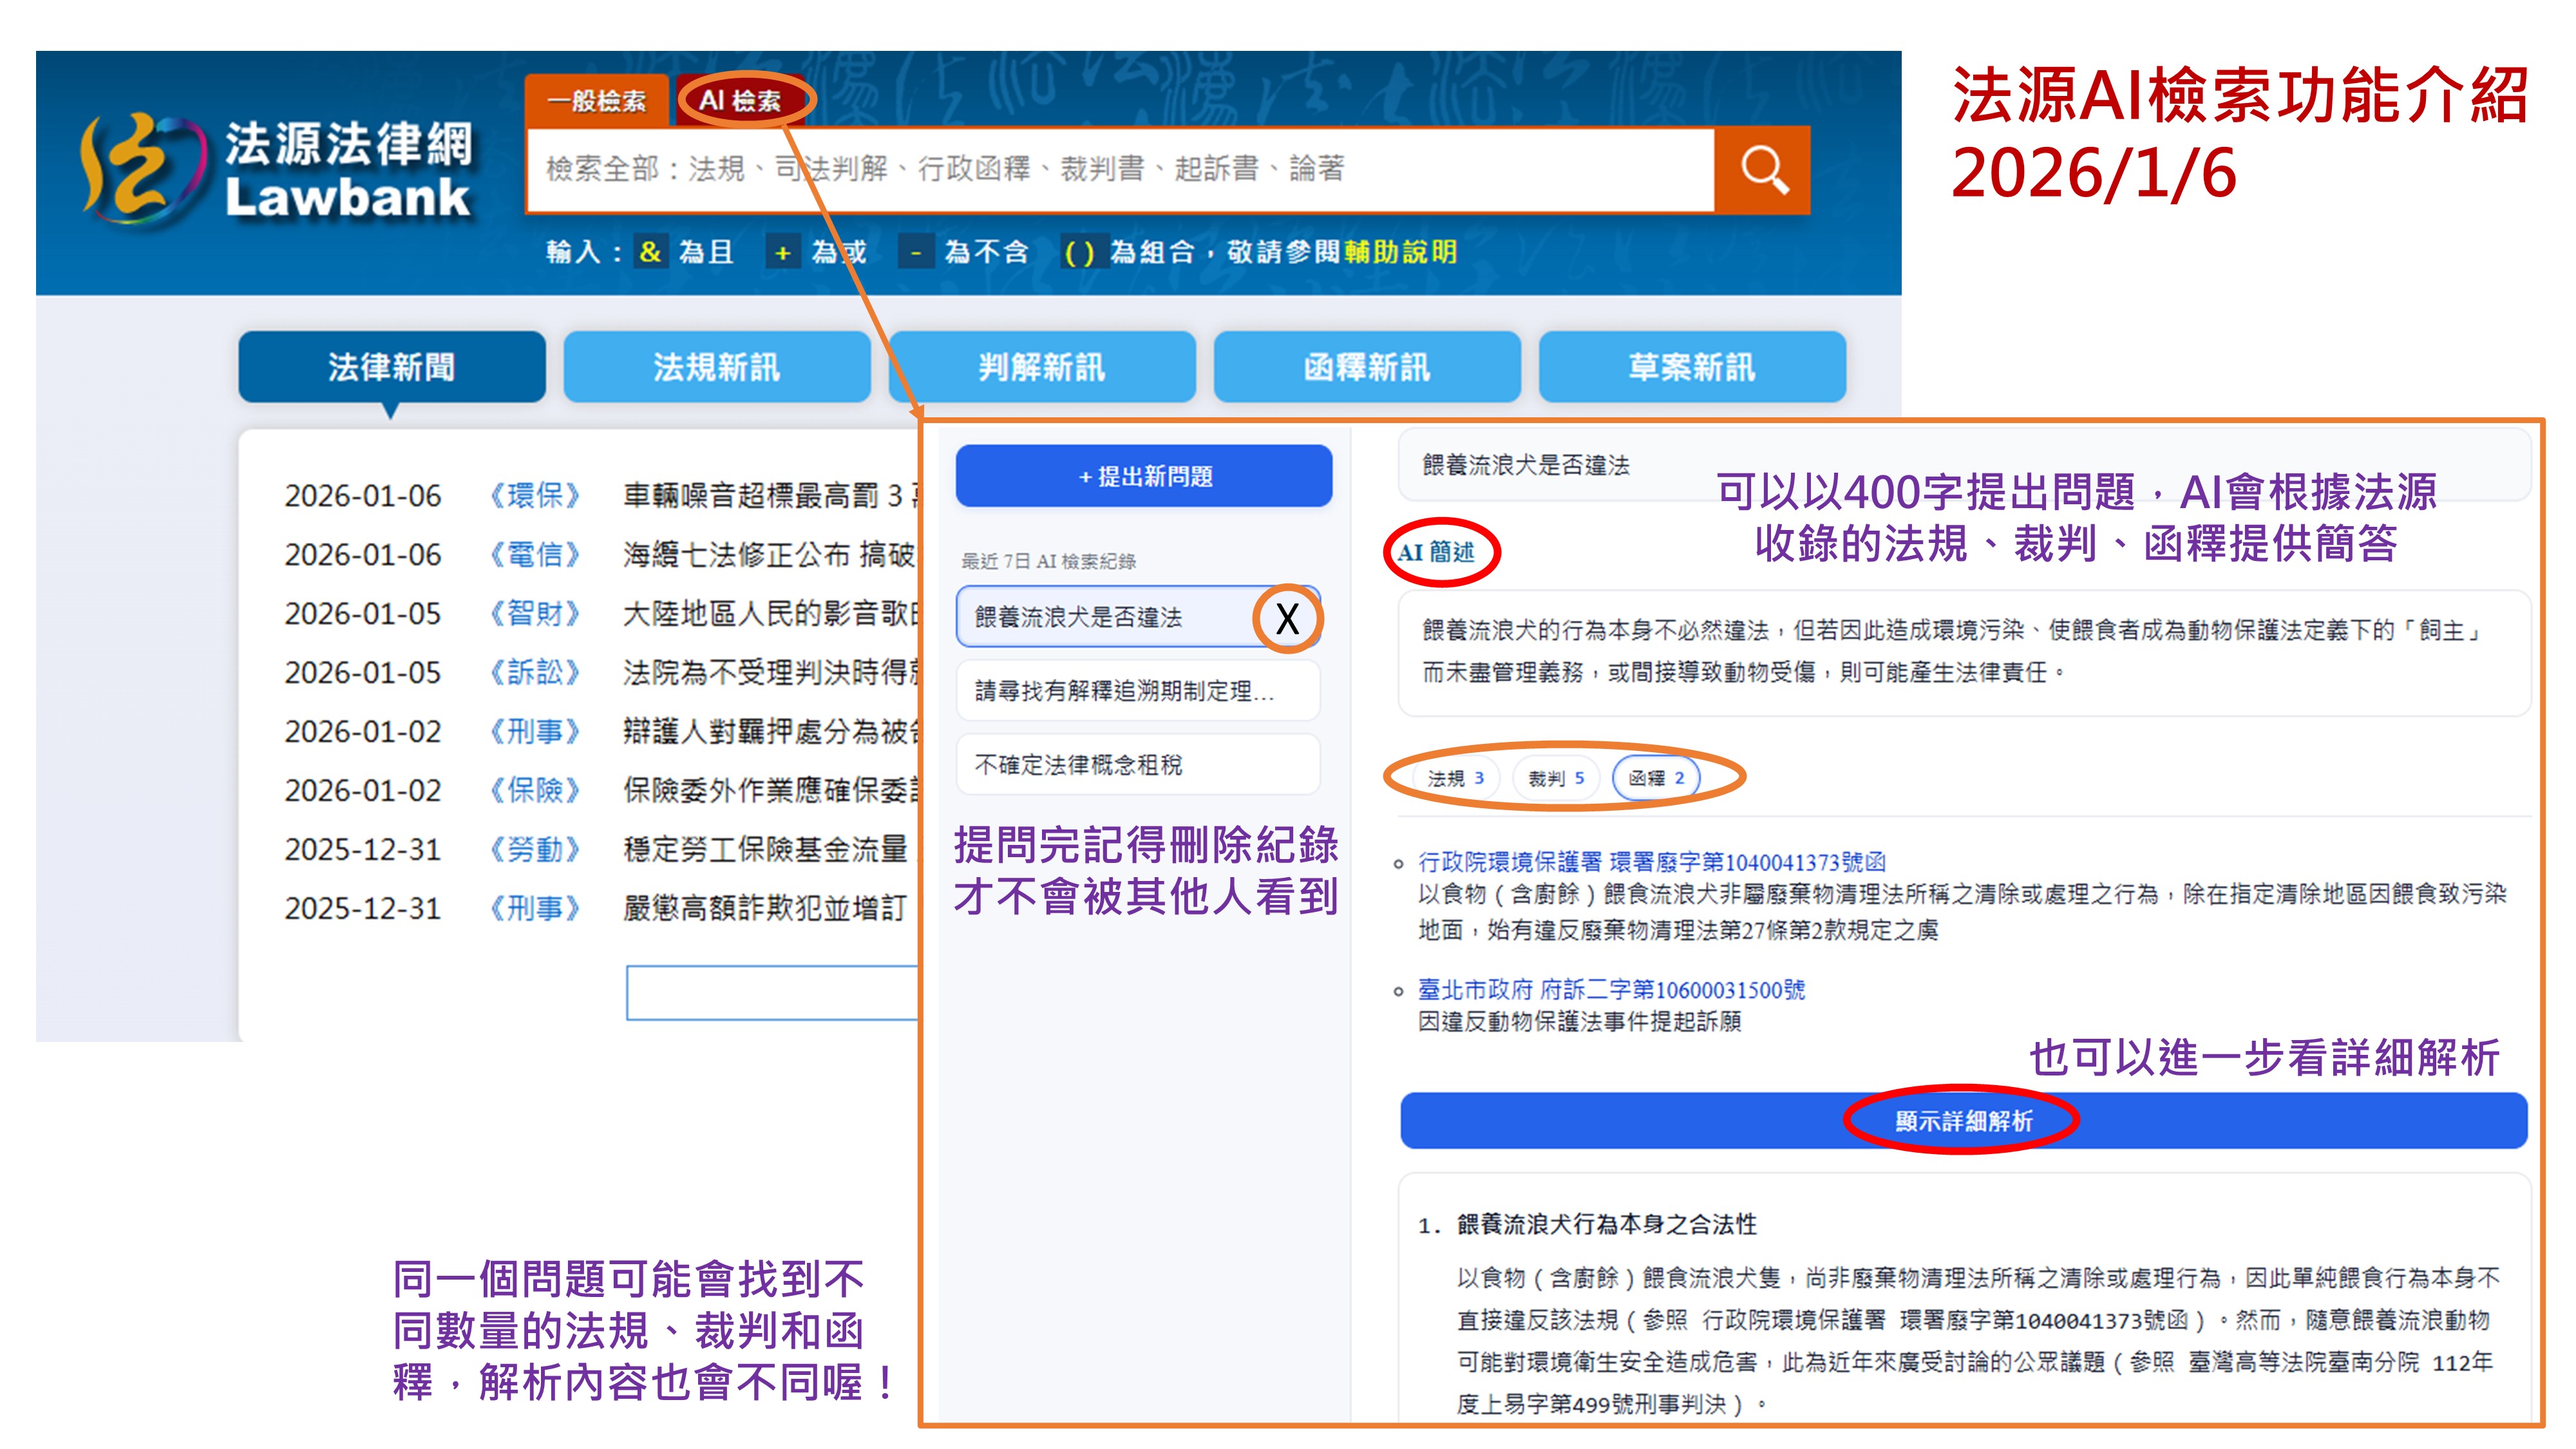
Task: Filter results by 裁判 5 chip
Action: click(1556, 778)
